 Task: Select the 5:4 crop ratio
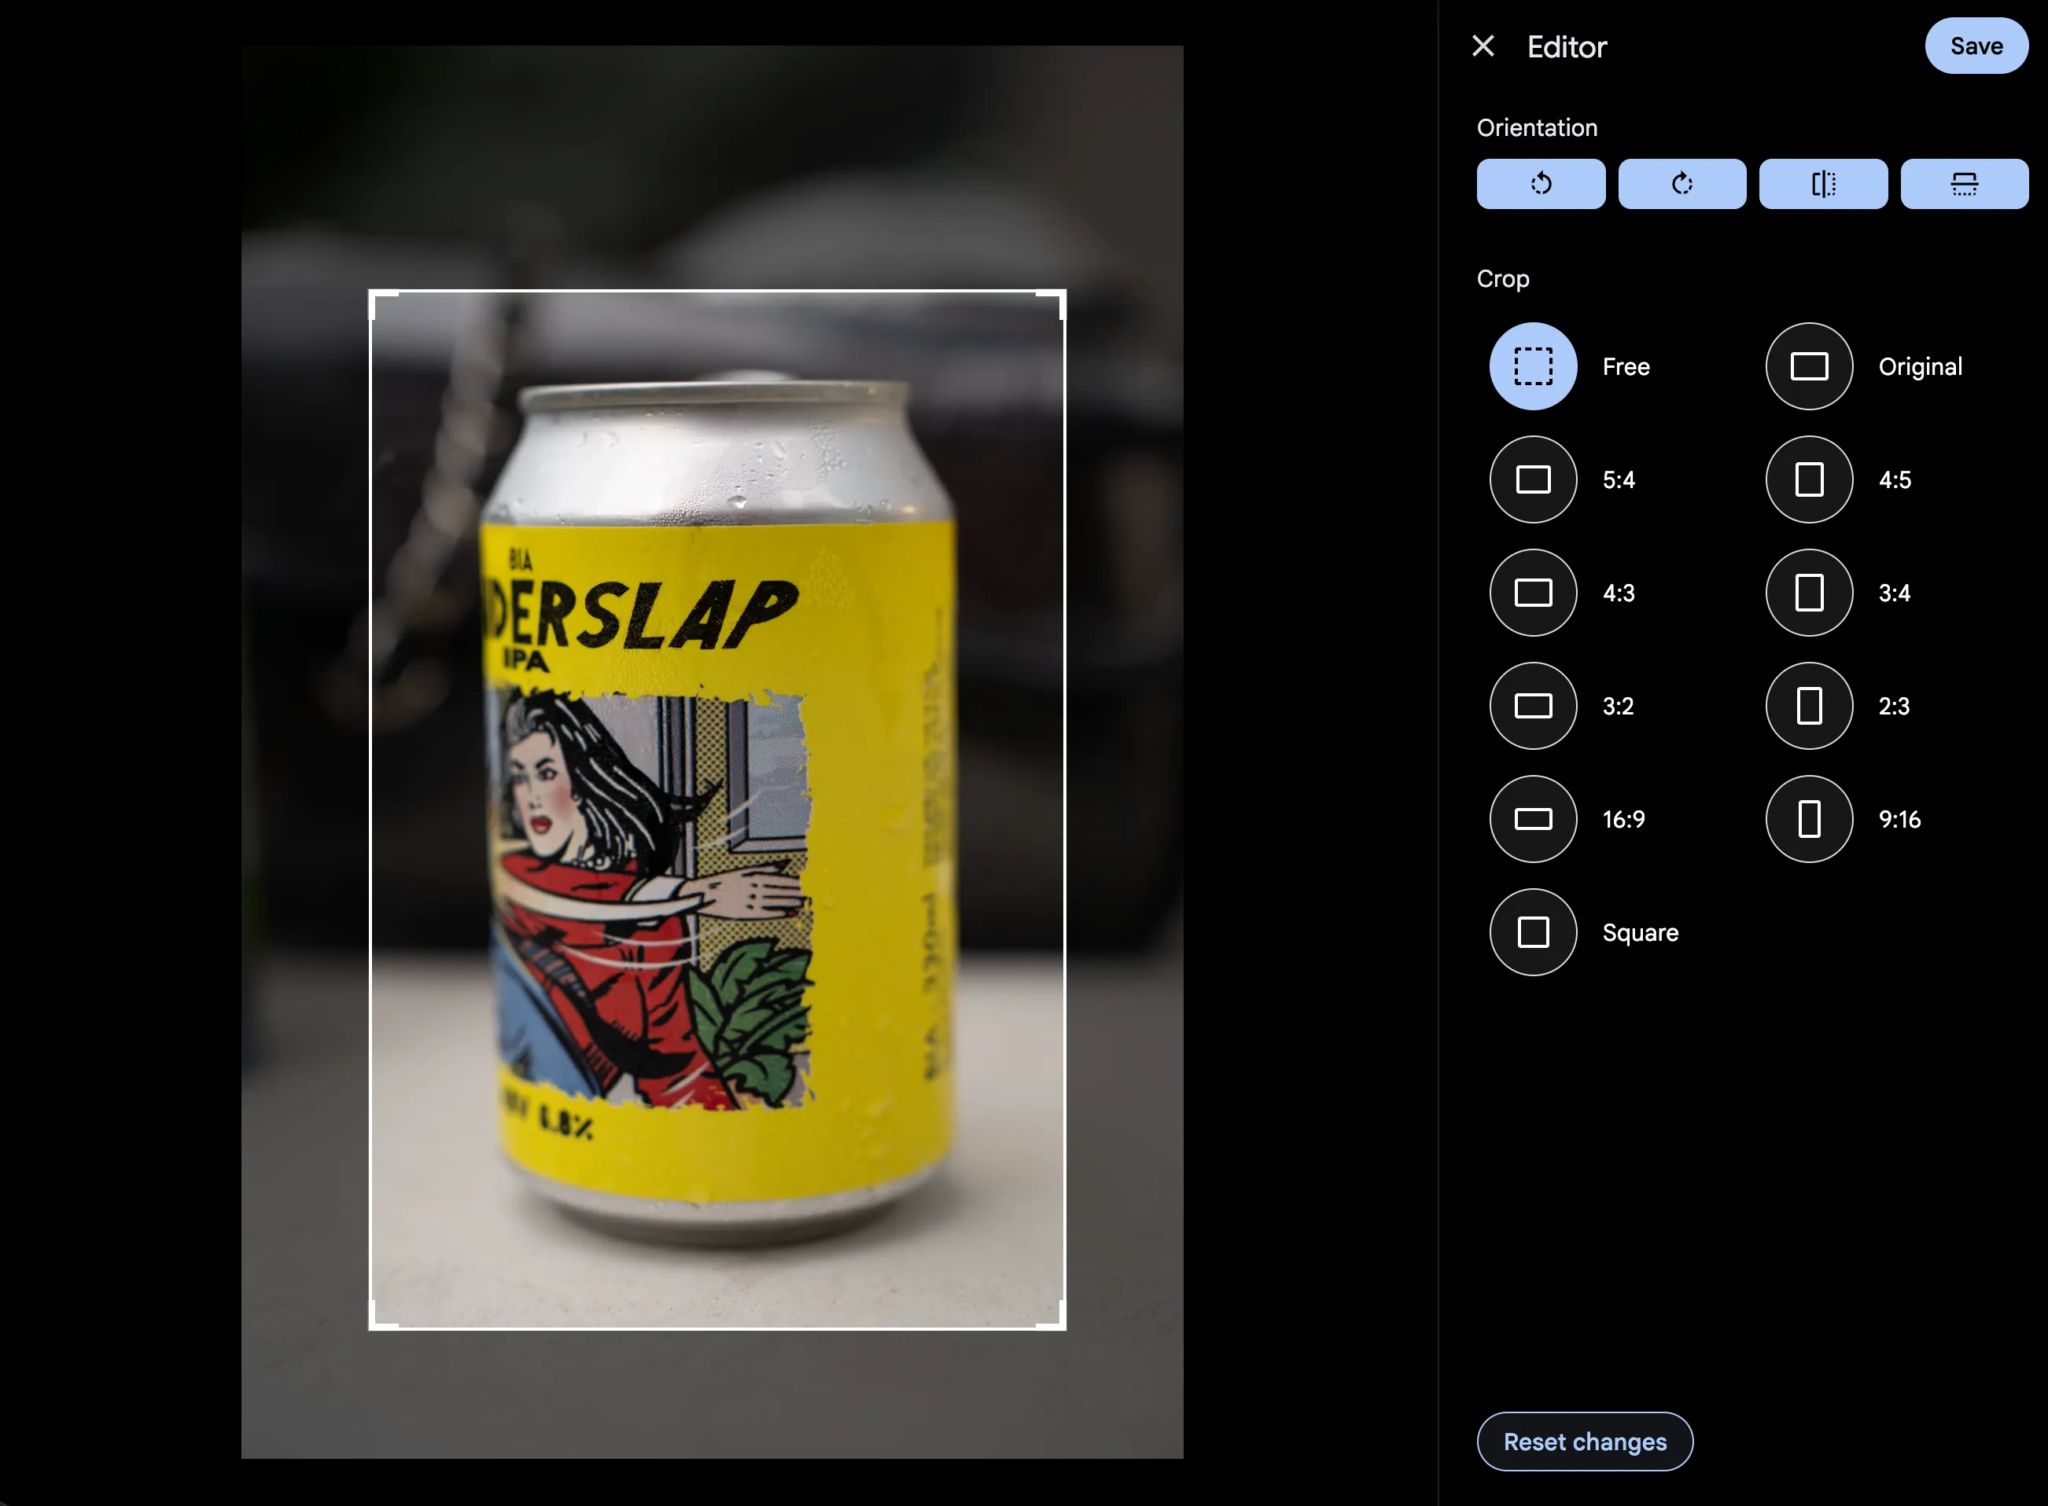pos(1532,479)
